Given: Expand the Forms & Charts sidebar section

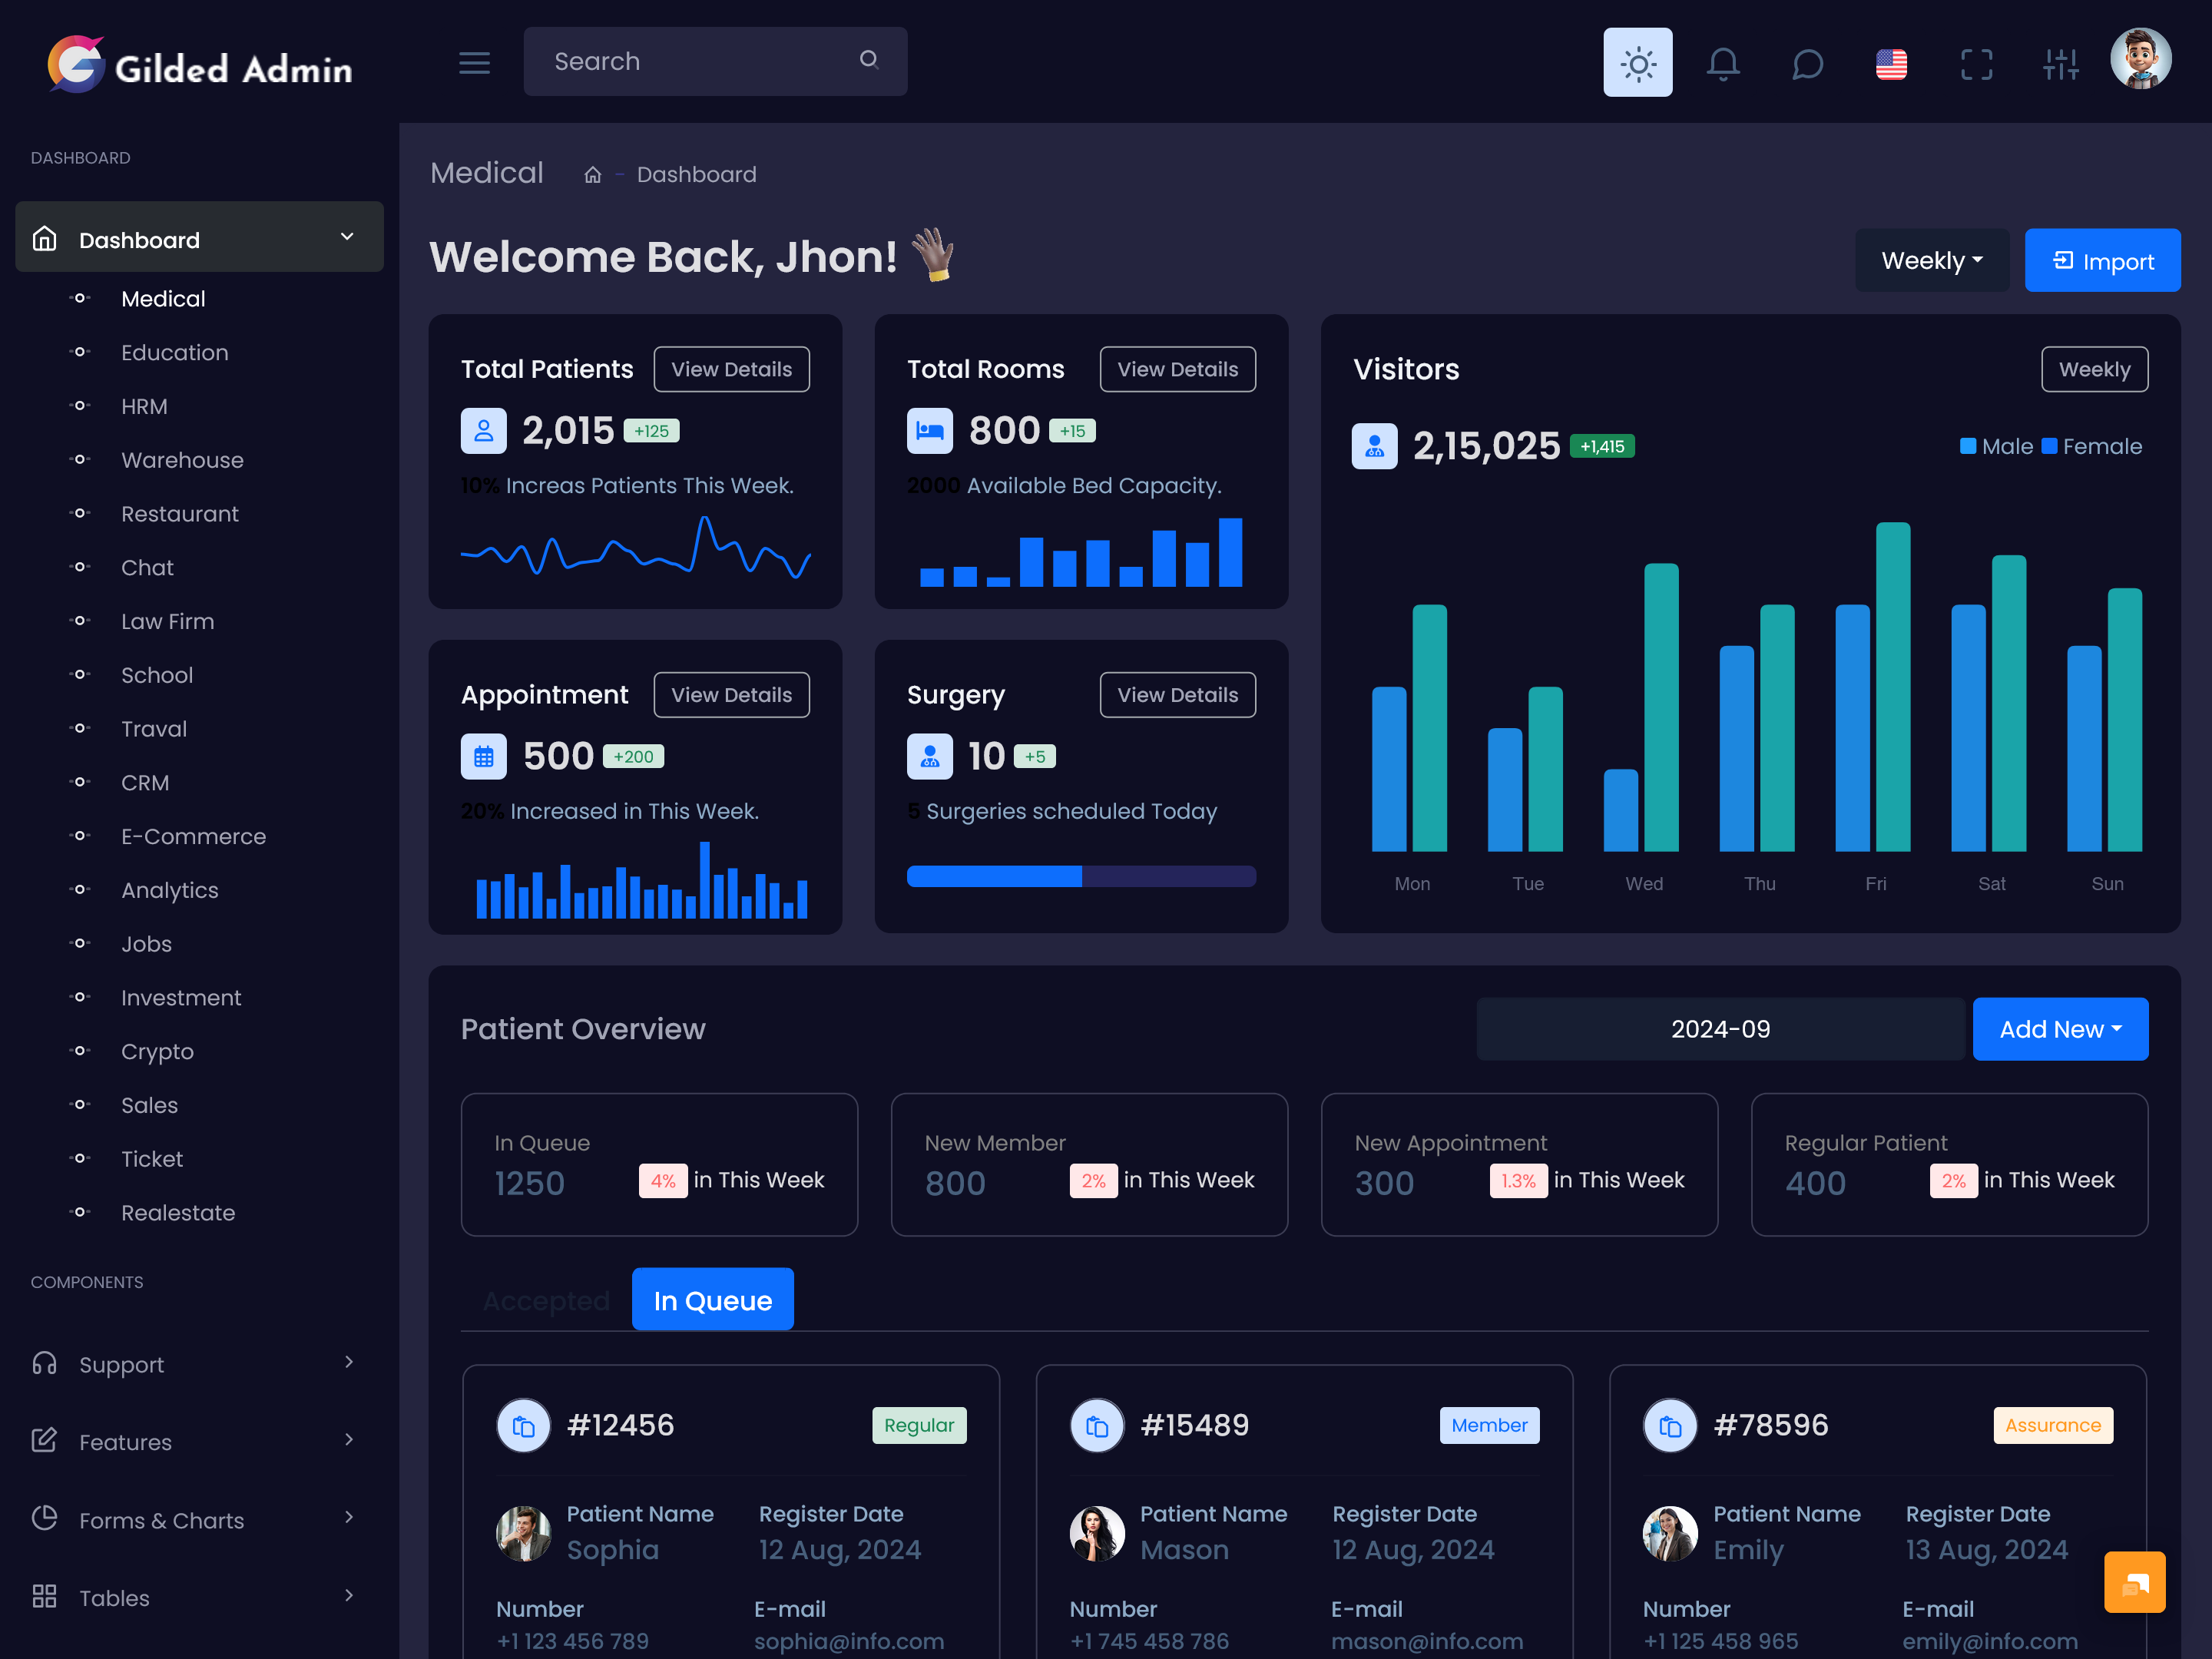Looking at the screenshot, I should (x=195, y=1518).
